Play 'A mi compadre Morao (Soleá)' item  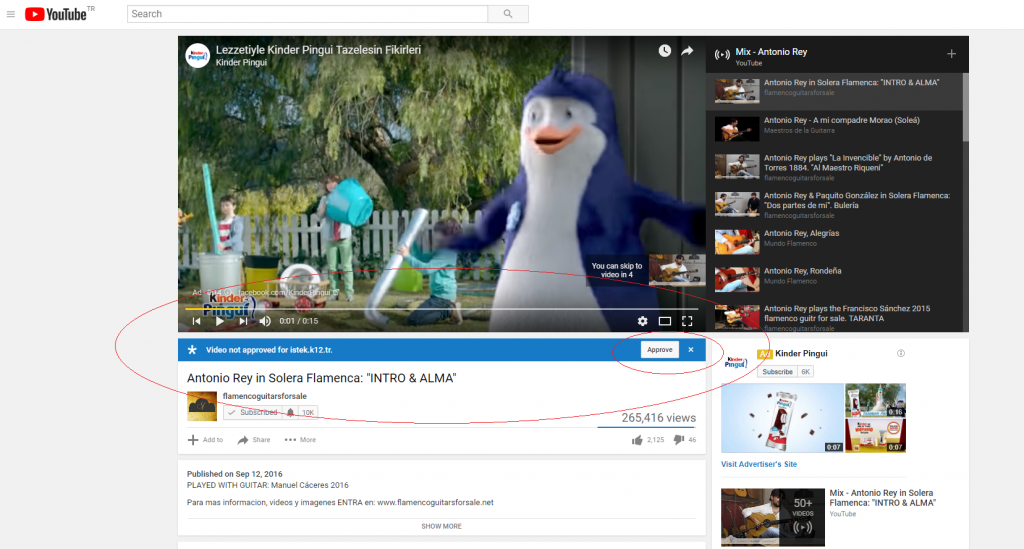pos(835,129)
